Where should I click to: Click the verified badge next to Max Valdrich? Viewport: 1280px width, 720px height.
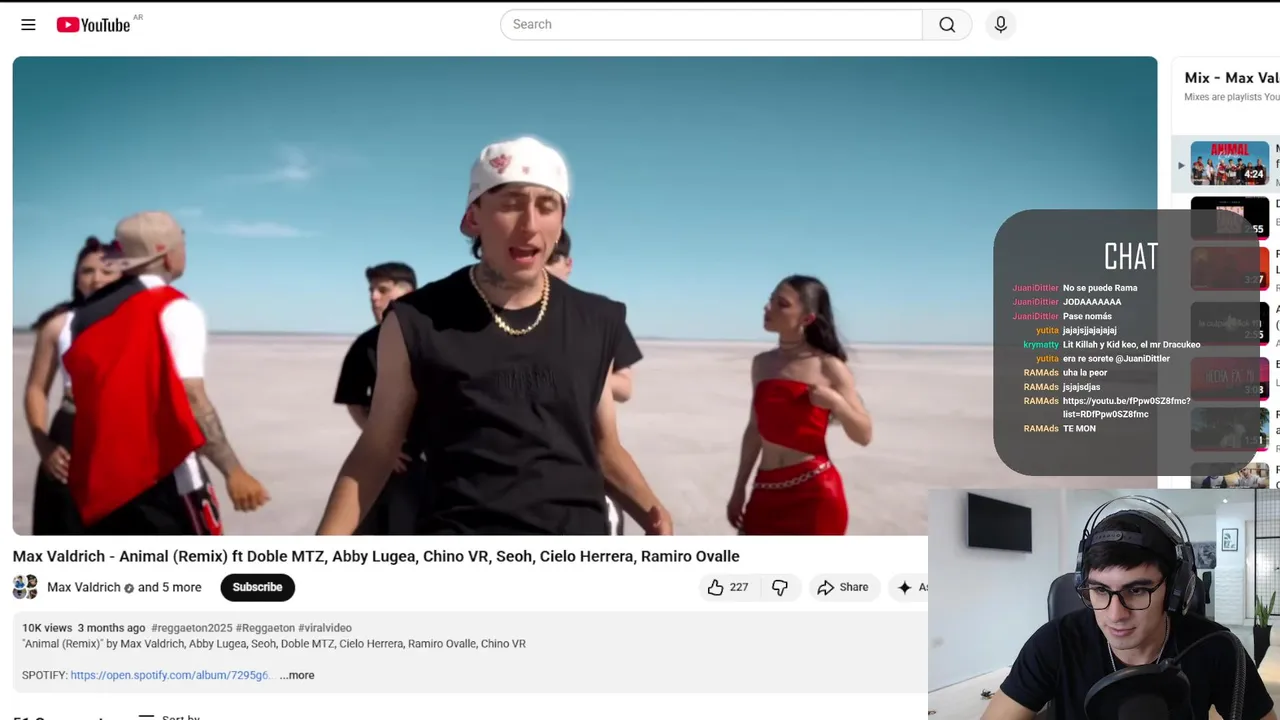[129, 588]
